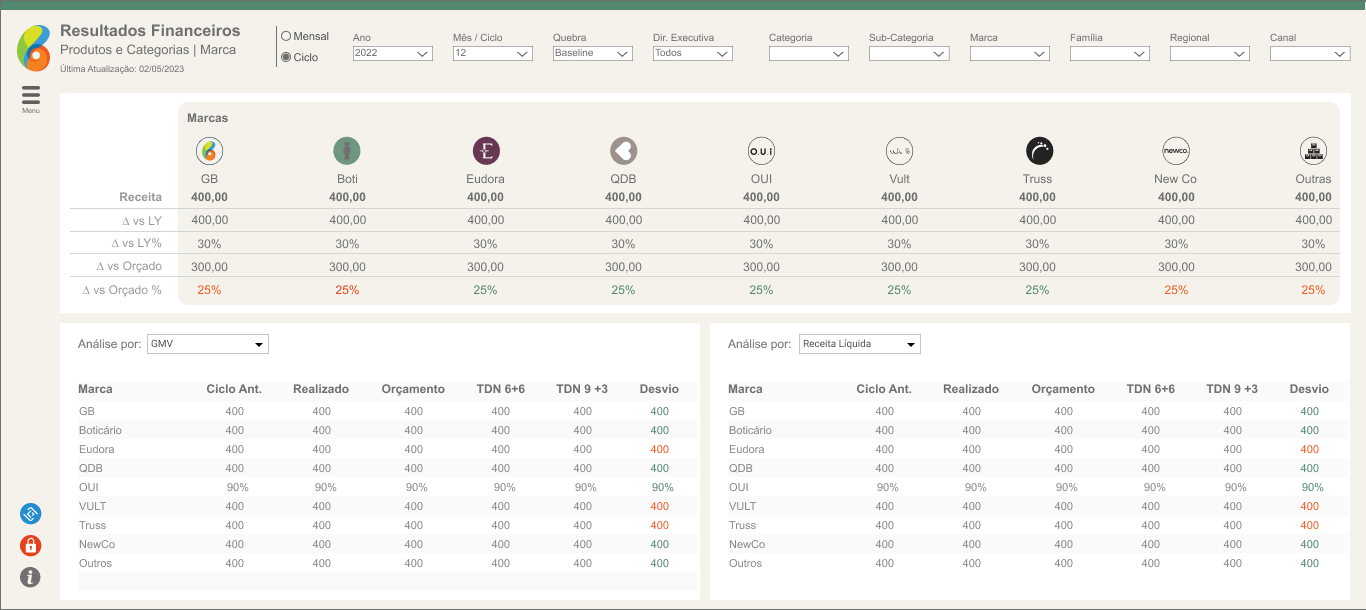Click the gray info icon
The image size is (1366, 610).
[31, 577]
